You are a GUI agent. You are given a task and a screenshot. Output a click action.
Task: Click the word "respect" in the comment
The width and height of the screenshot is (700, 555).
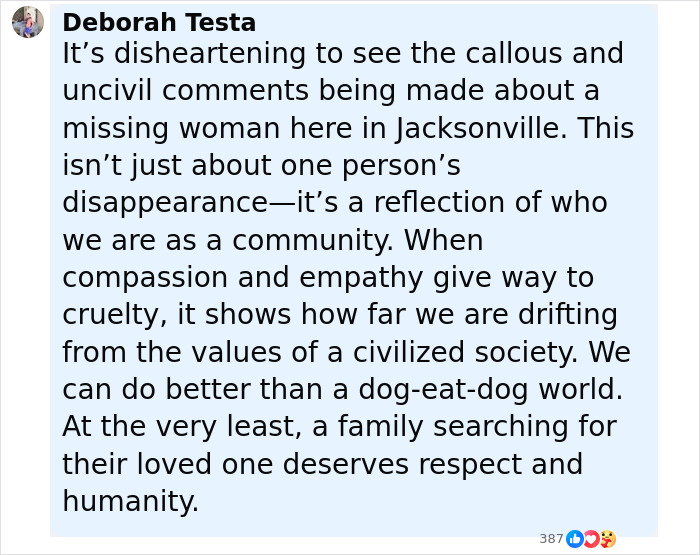pyautogui.click(x=470, y=464)
